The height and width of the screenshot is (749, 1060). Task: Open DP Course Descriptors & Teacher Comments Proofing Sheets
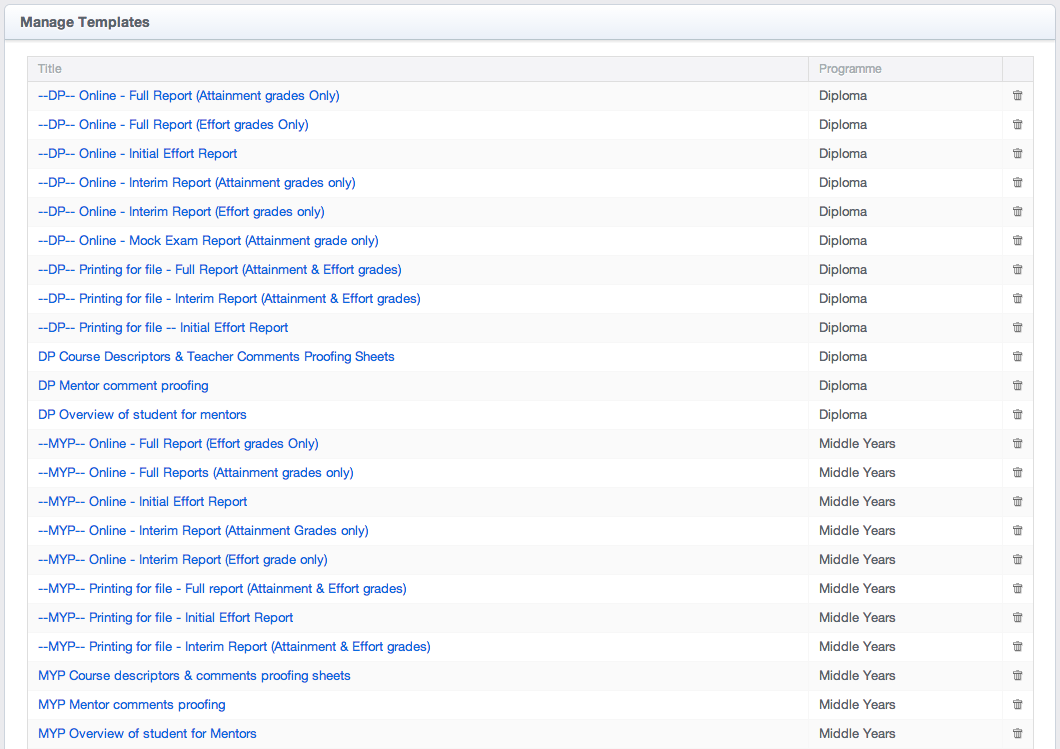point(216,357)
